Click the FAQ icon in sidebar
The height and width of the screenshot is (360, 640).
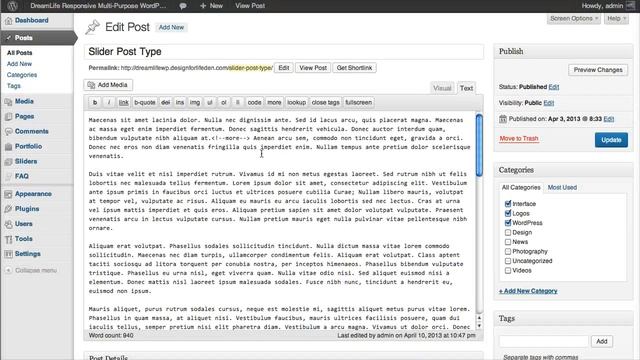pyautogui.click(x=8, y=176)
